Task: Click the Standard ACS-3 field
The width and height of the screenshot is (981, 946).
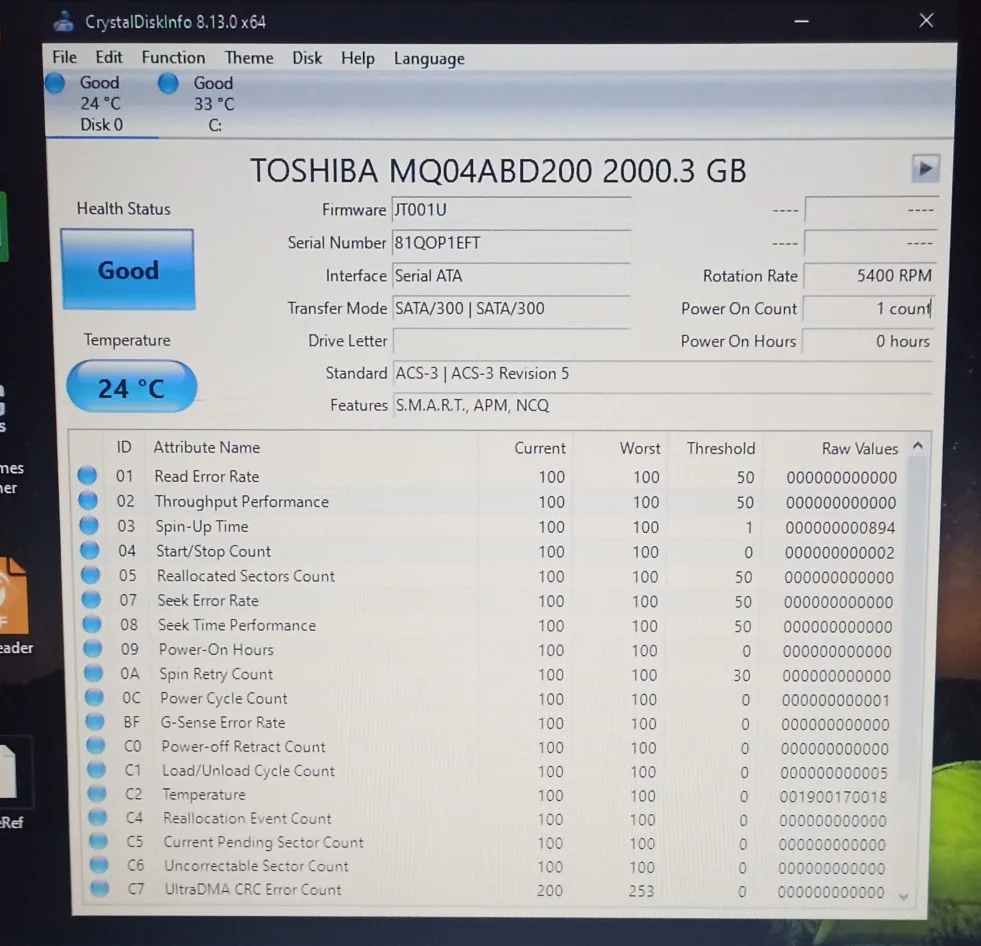Action: (663, 374)
